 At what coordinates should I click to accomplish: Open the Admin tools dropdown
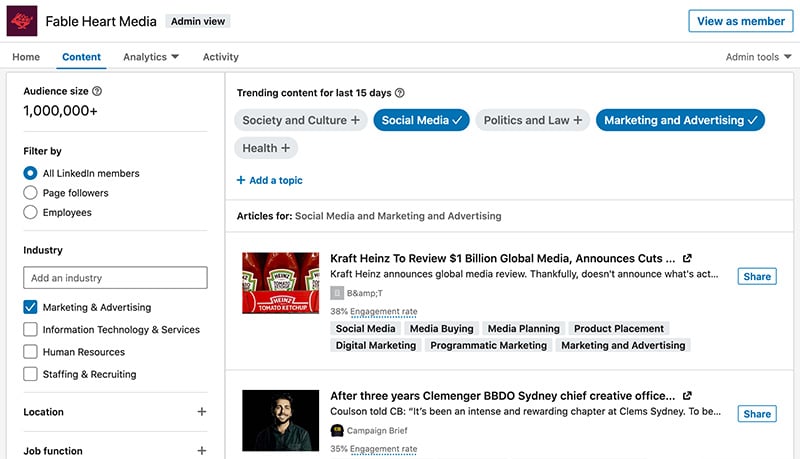point(758,57)
